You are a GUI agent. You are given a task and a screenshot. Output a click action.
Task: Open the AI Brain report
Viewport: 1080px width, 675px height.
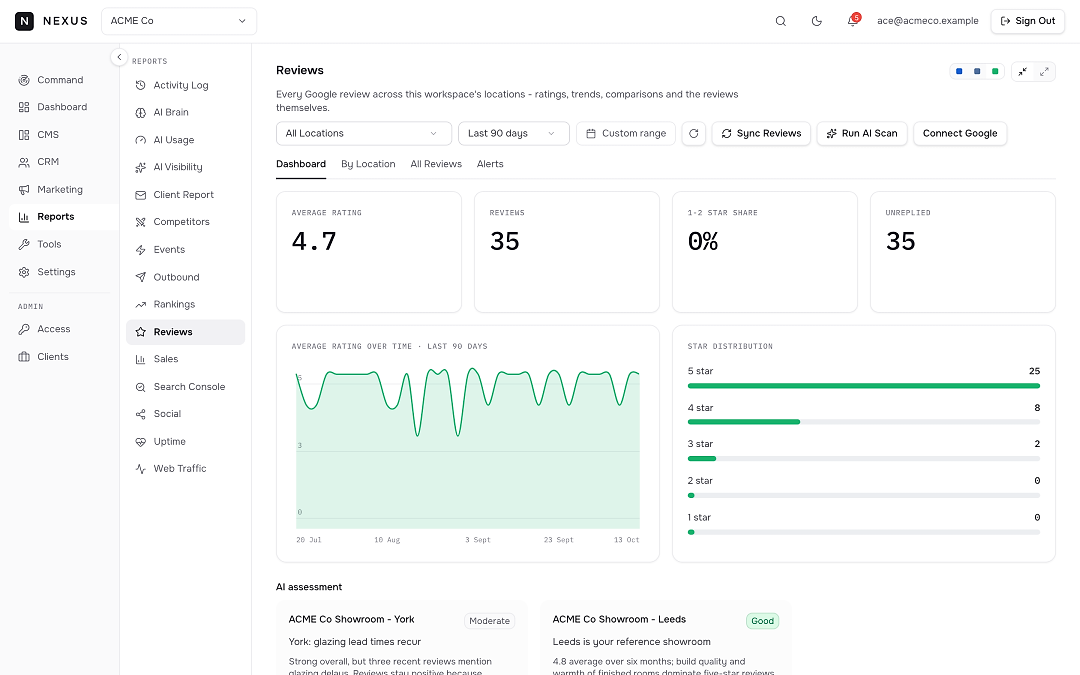pyautogui.click(x=185, y=112)
